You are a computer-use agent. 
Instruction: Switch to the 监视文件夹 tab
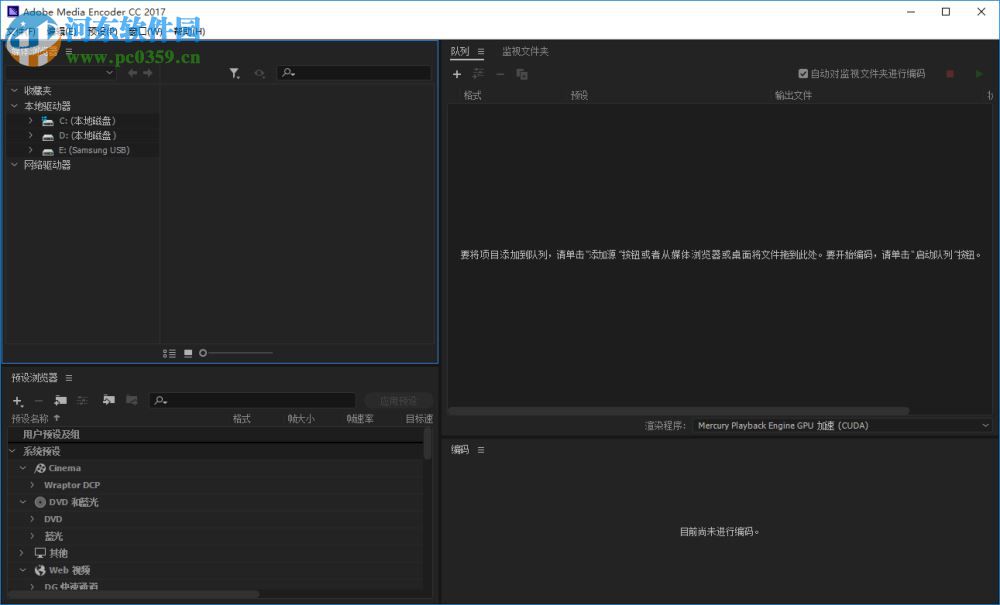click(528, 50)
